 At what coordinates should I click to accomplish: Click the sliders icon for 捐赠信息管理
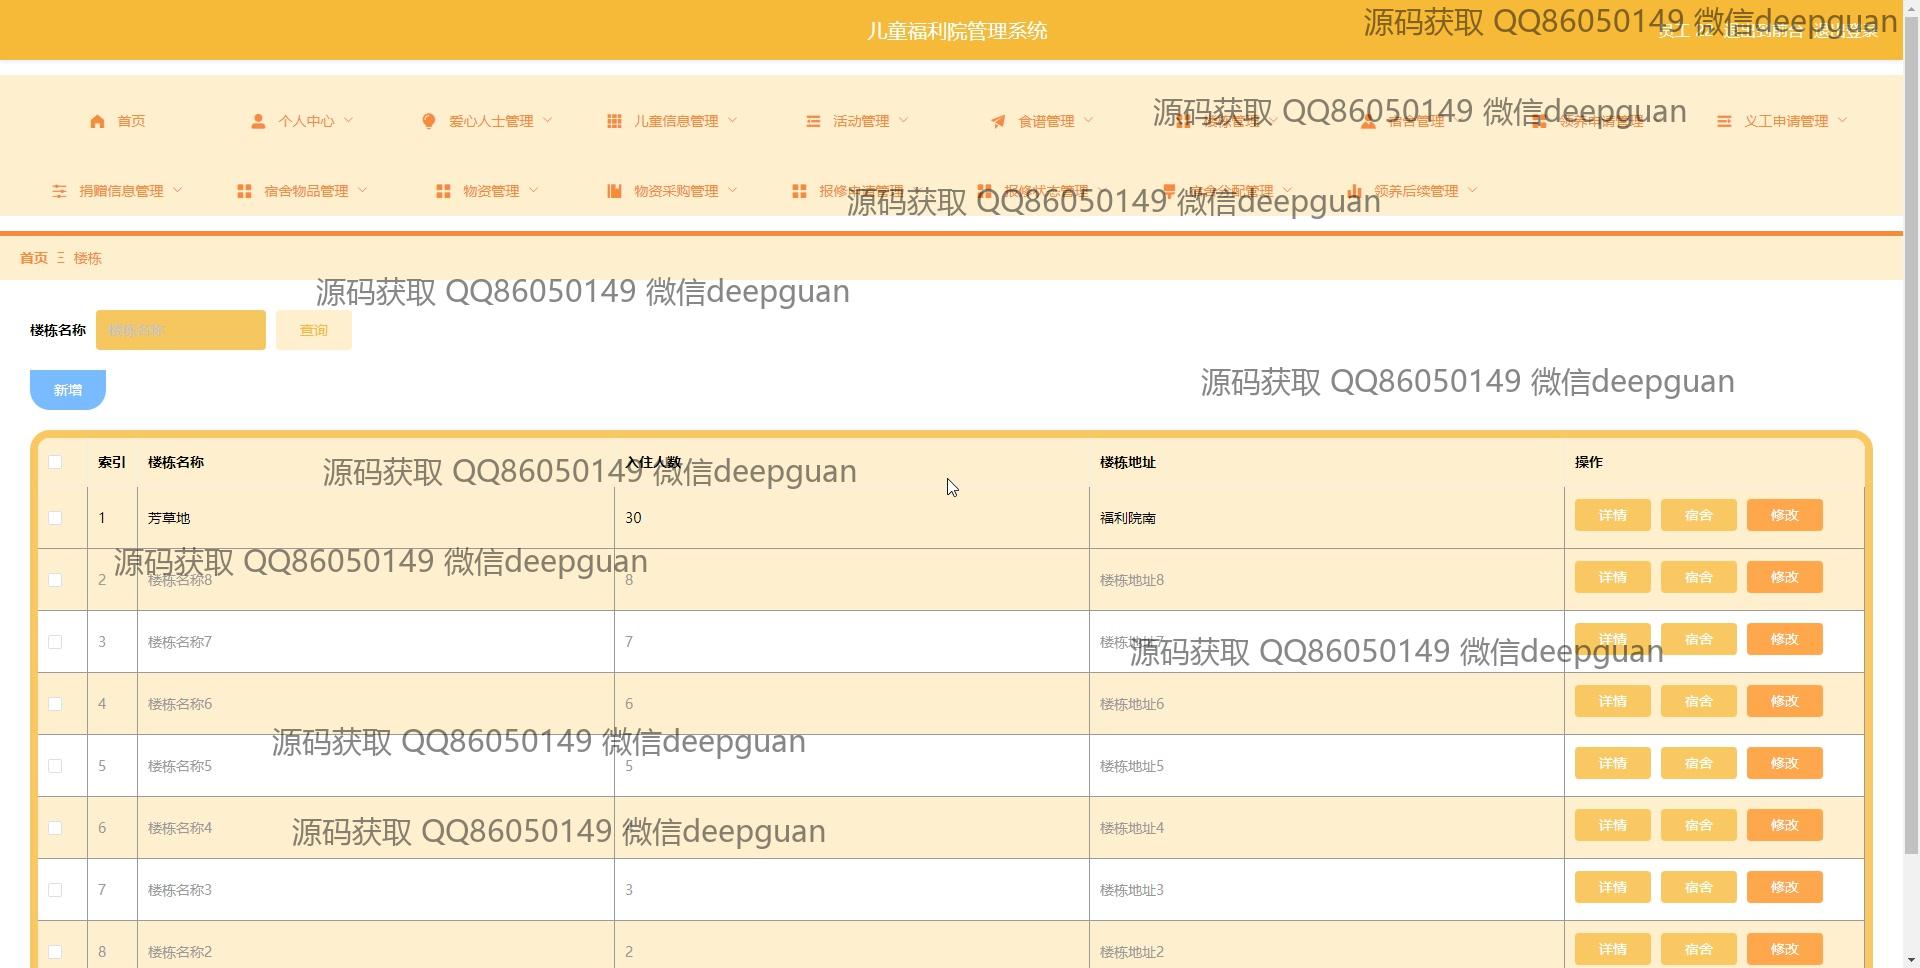pyautogui.click(x=60, y=191)
